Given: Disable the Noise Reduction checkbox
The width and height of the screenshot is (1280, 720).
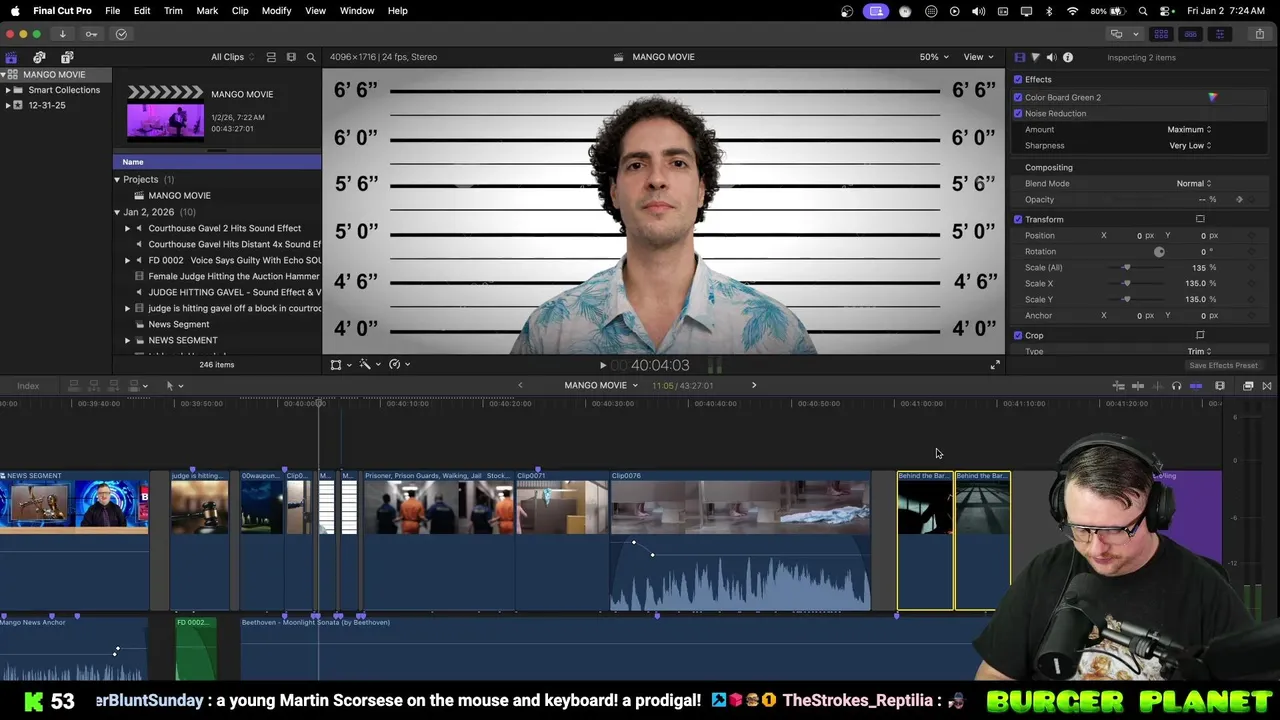Looking at the screenshot, I should (x=1018, y=113).
